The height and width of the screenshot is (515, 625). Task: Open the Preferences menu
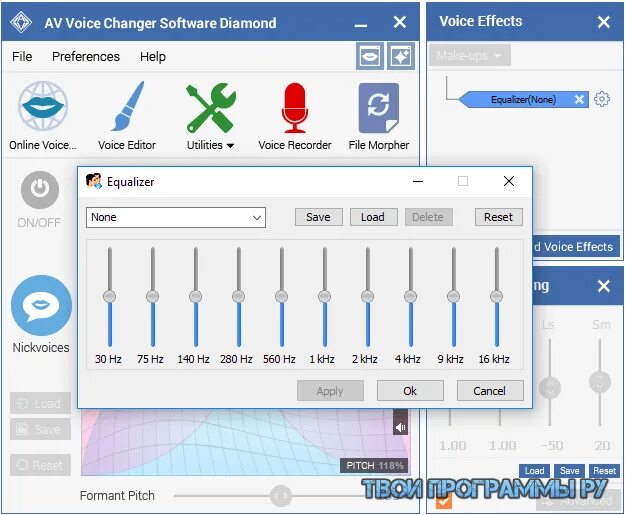point(86,57)
